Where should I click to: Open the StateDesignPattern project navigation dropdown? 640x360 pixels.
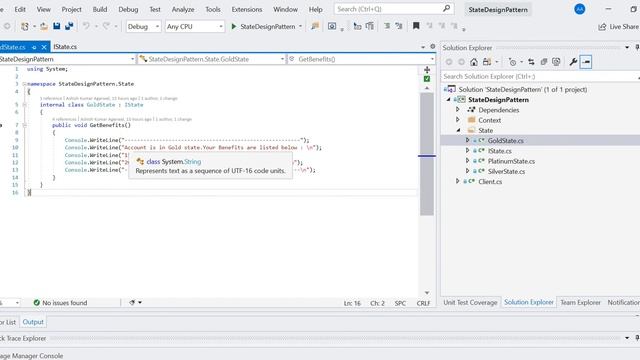coord(67,59)
